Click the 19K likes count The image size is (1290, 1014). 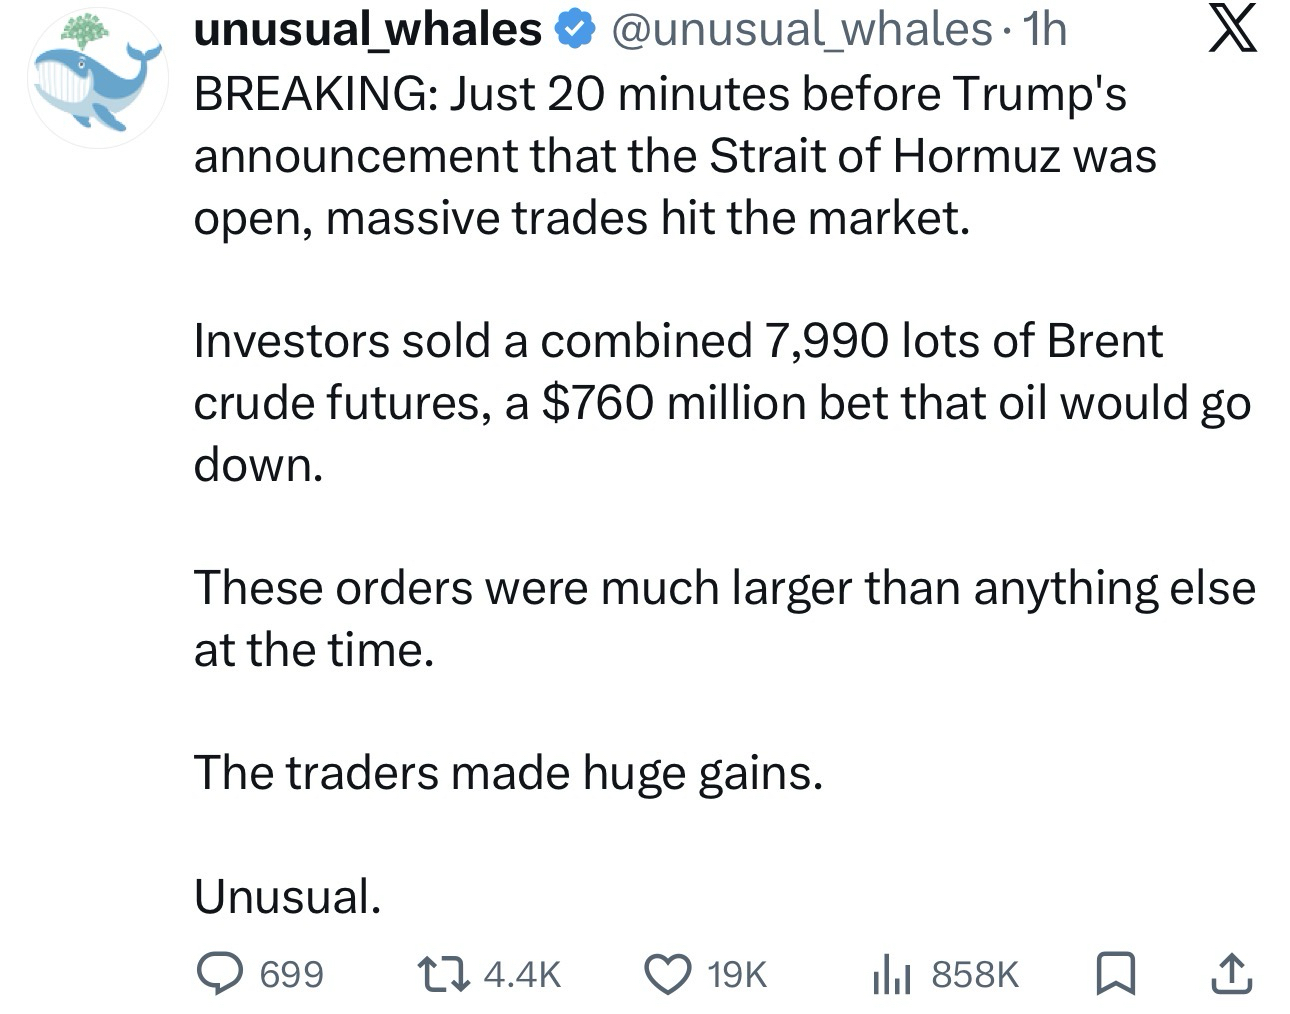(737, 974)
